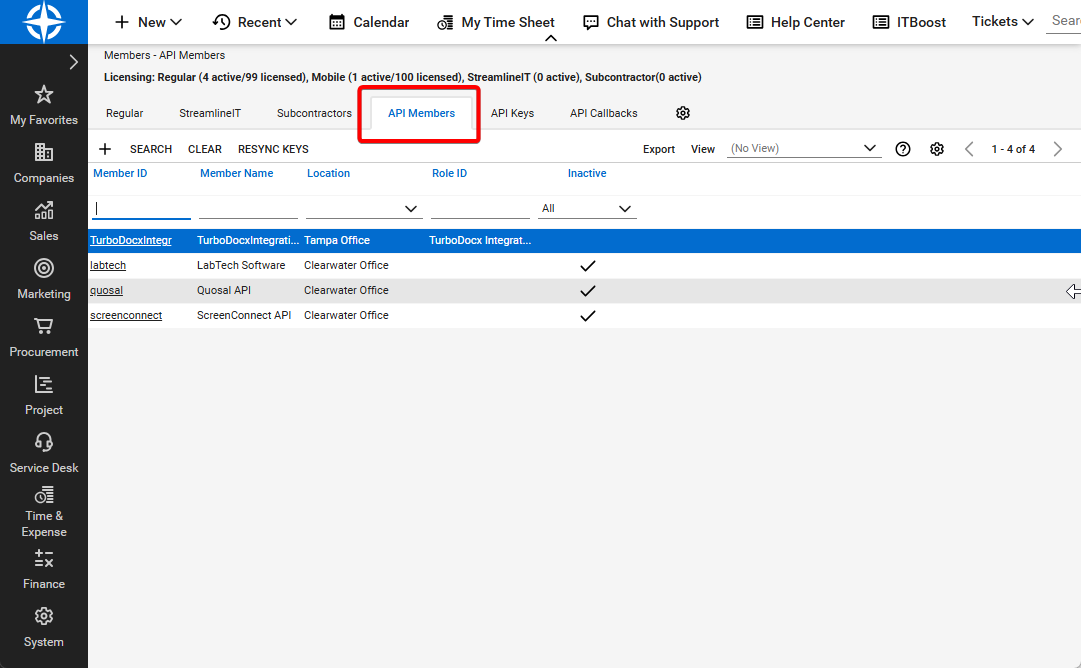Screen dimensions: 1081x668
Task: Click the ConnectWise compass logo
Action: pos(44,21)
